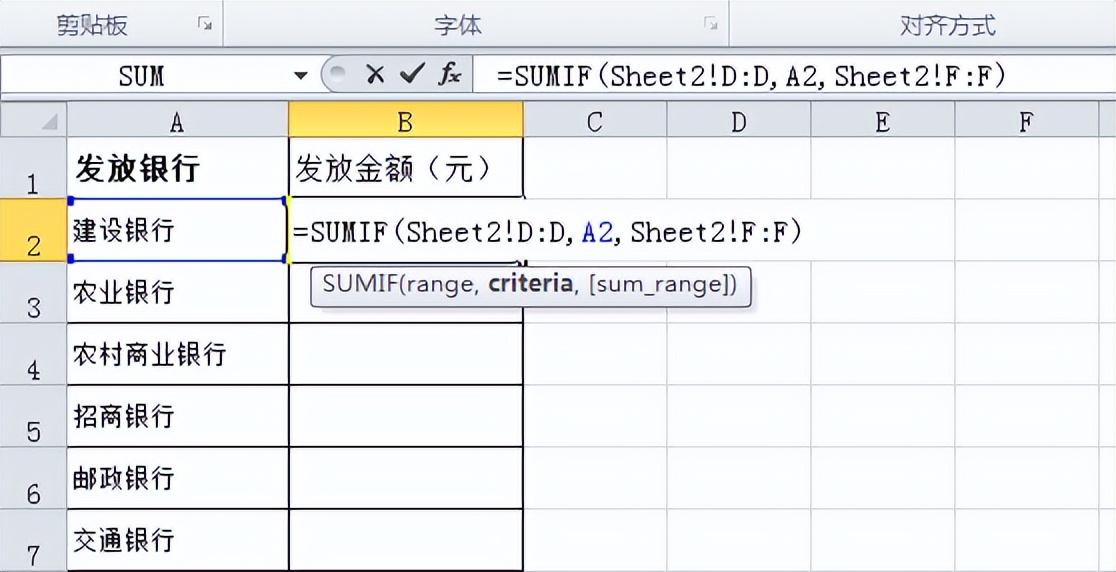Open font group dialog launcher
This screenshot has width=1116, height=572.
point(711,24)
